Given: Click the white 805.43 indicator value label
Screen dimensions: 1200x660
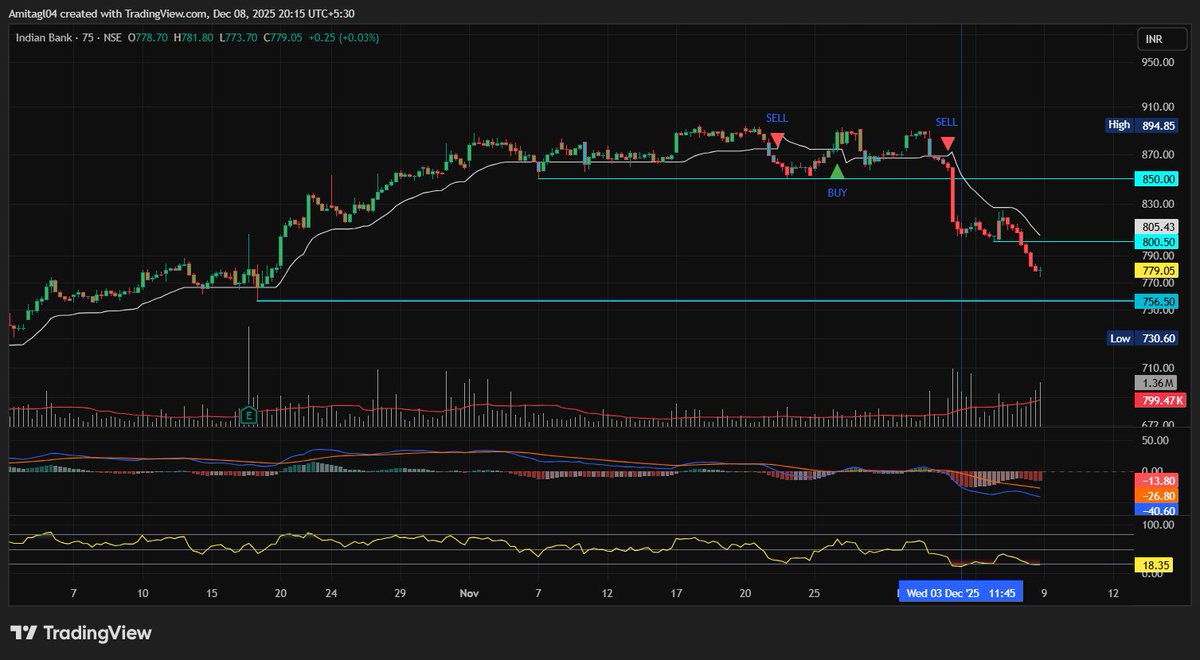Looking at the screenshot, I should tap(1157, 227).
